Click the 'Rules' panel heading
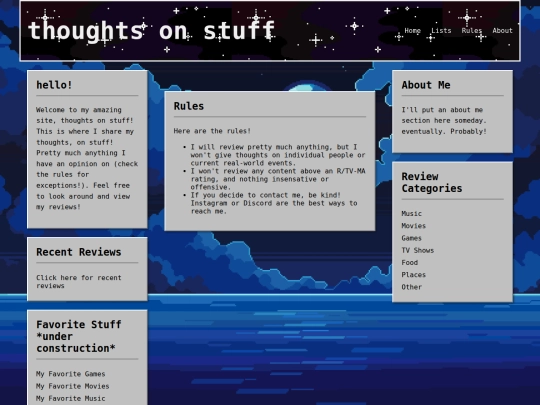Image resolution: width=540 pixels, height=405 pixels. click(x=189, y=106)
